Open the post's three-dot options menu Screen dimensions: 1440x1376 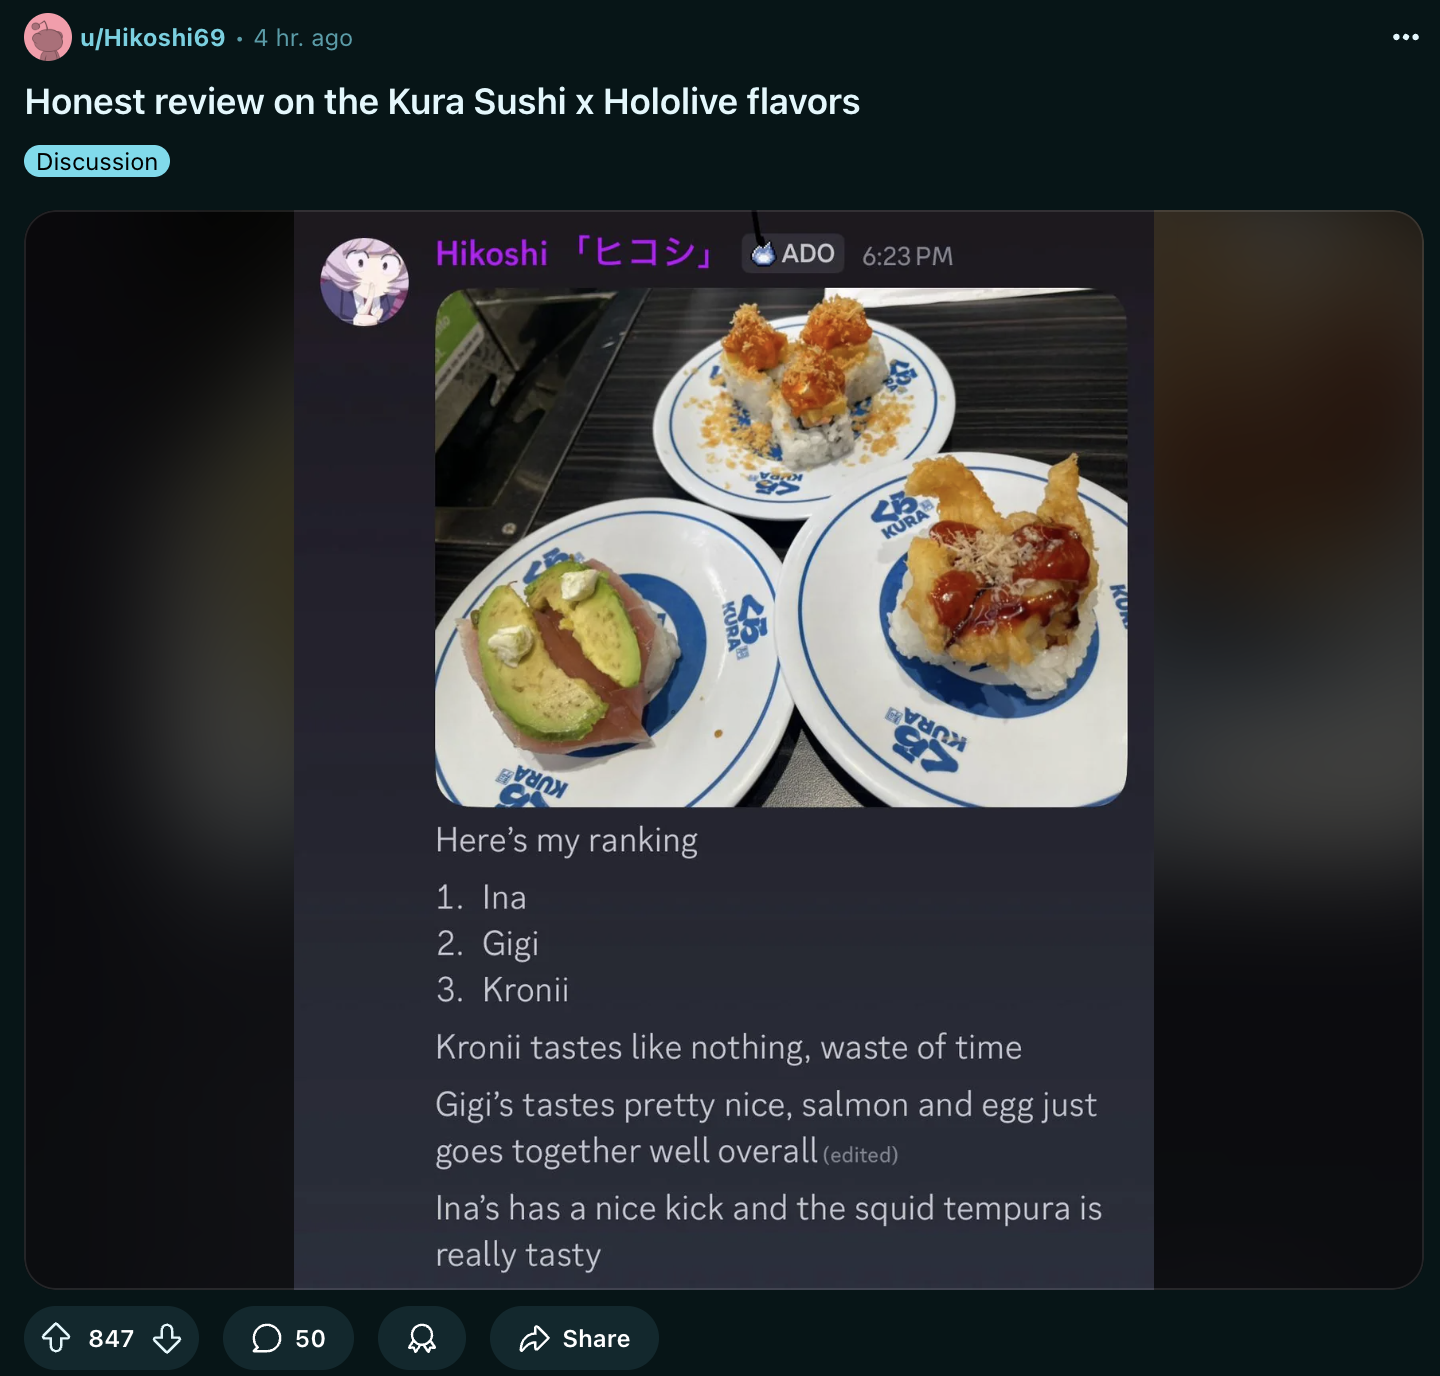point(1405,37)
